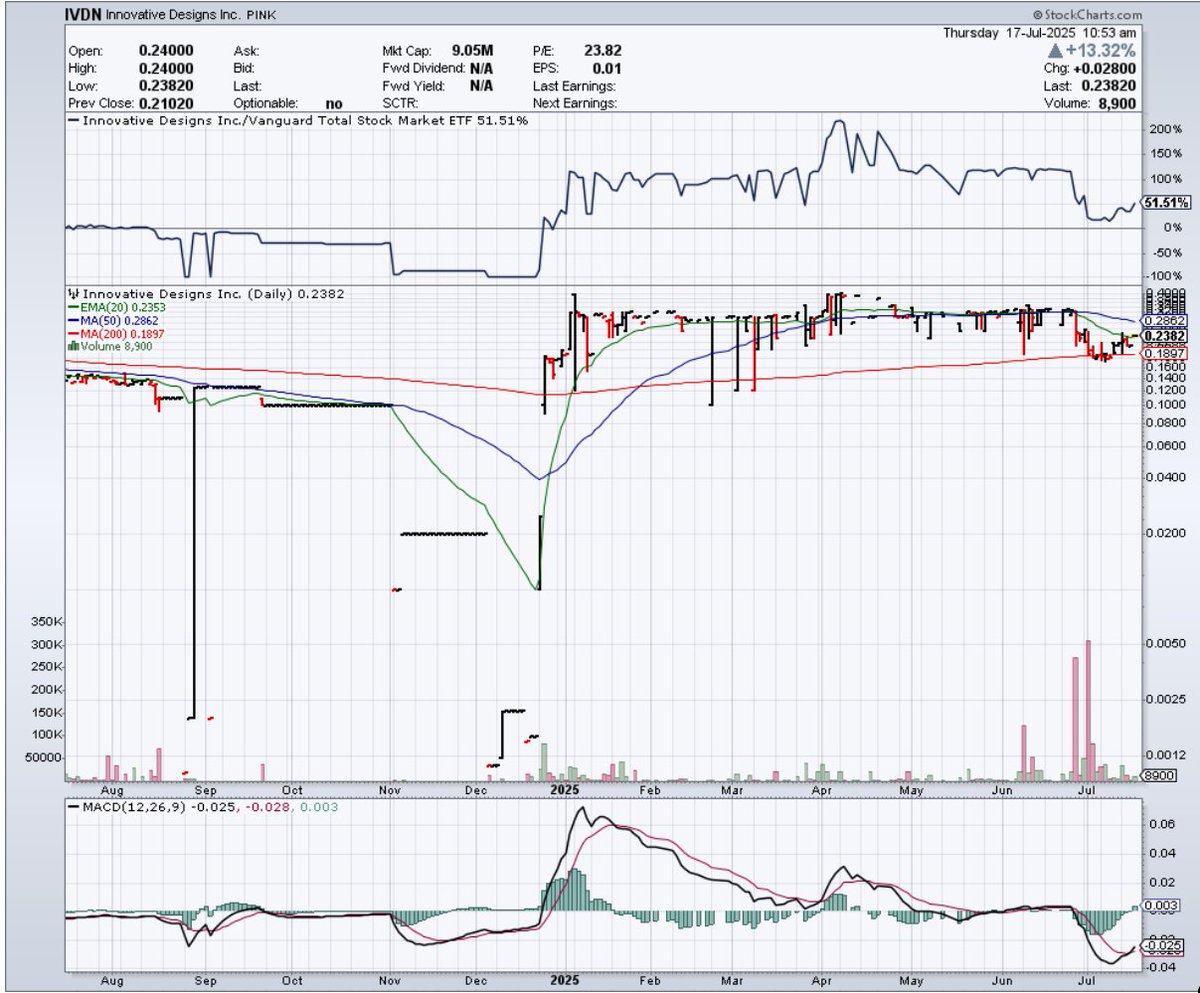Click the 0.06 MACD axis label
Image resolution: width=1200 pixels, height=993 pixels.
tap(1161, 825)
